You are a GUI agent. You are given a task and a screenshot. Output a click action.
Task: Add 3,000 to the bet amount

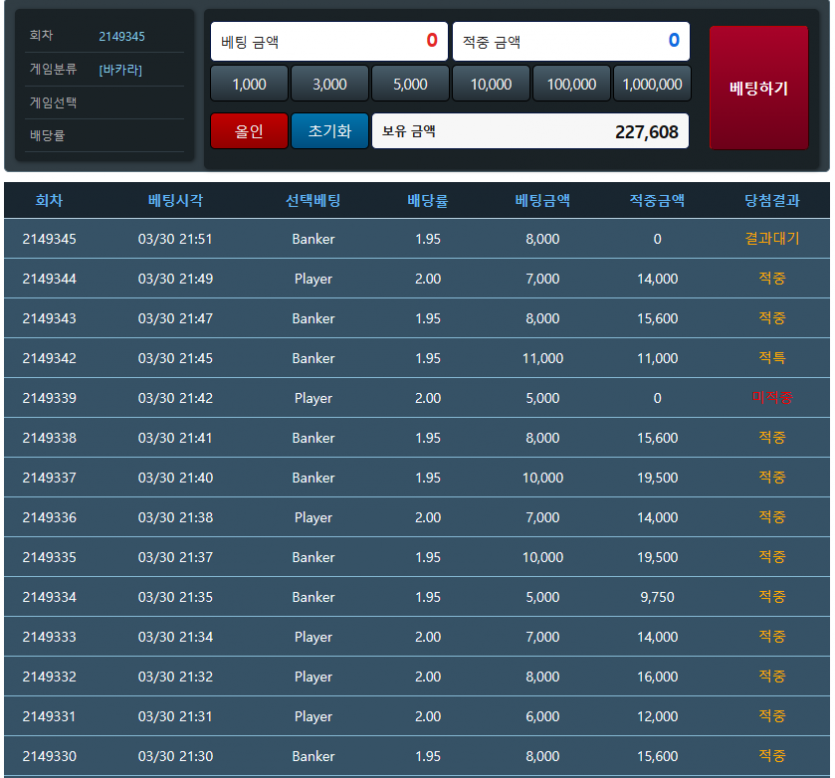(330, 84)
